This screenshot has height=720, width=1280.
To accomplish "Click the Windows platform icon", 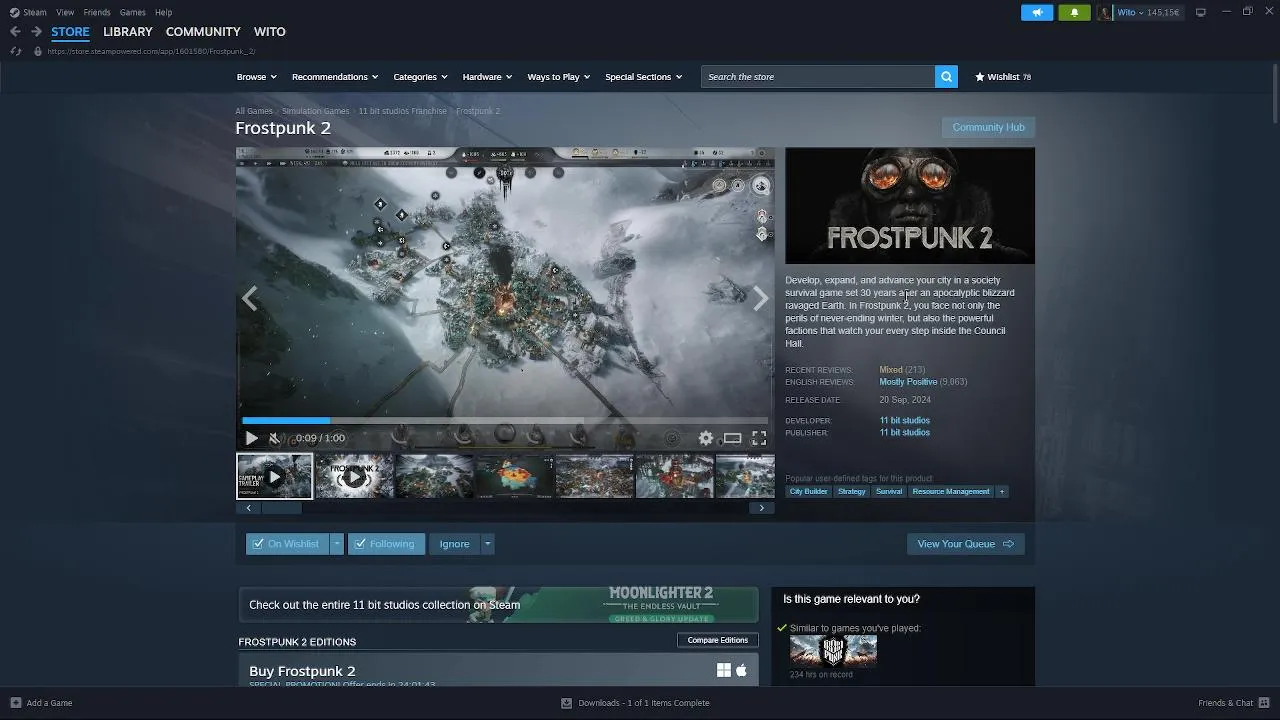I will [x=724, y=670].
